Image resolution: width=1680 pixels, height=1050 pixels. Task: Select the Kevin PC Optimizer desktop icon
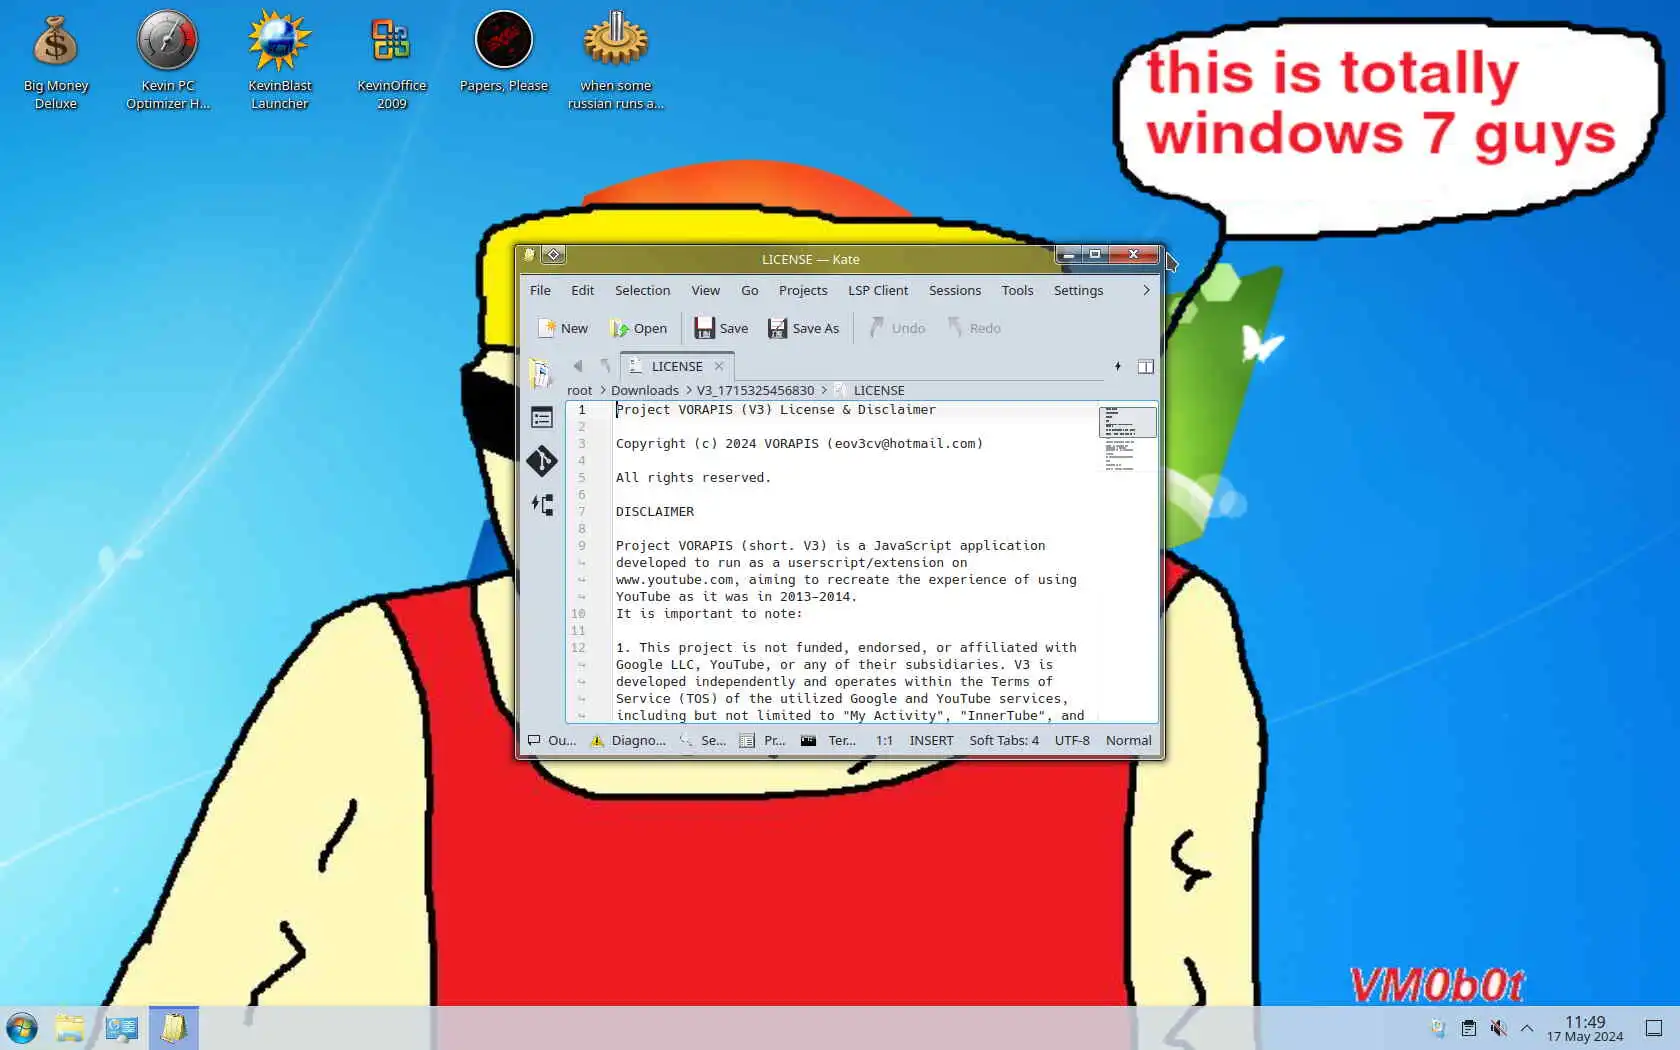pyautogui.click(x=168, y=60)
